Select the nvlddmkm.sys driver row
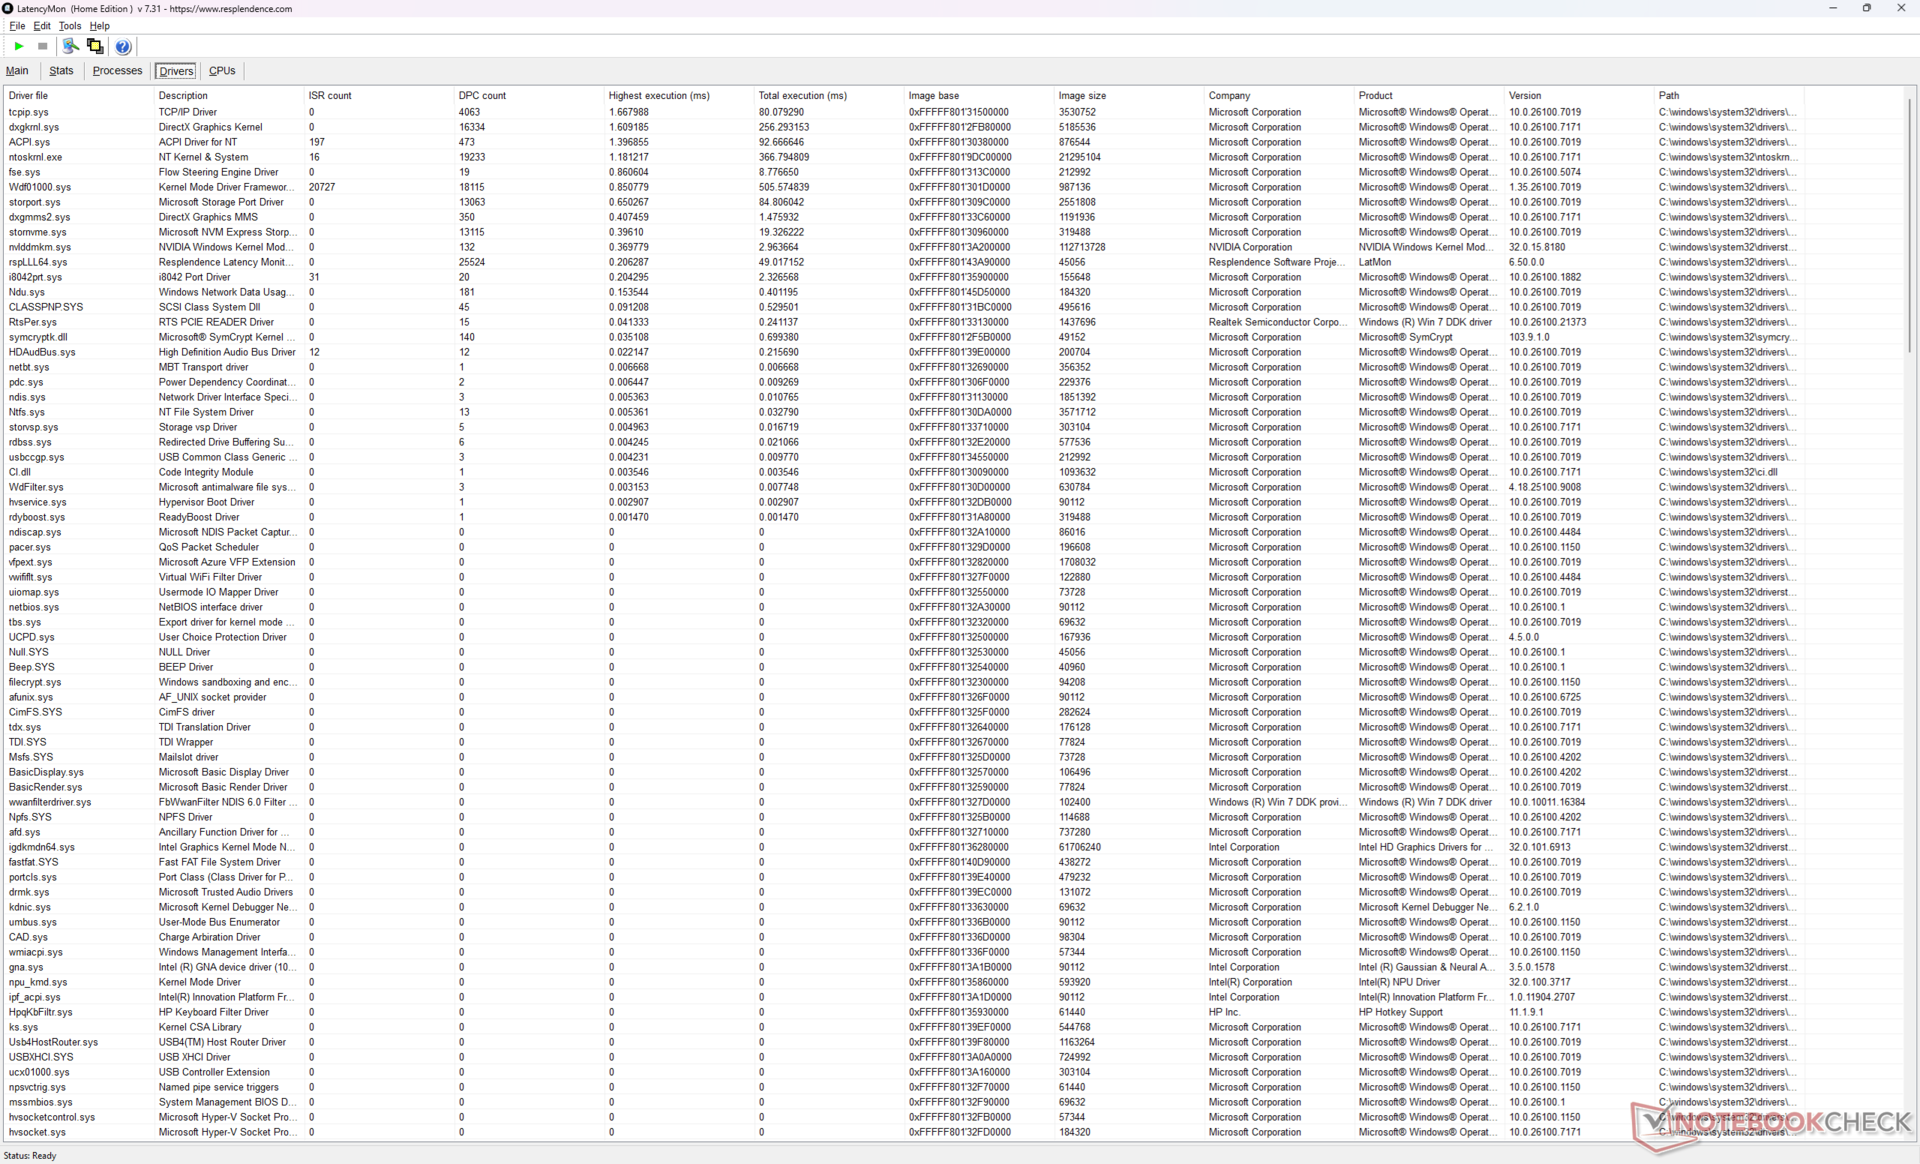This screenshot has height=1164, width=1920. pos(40,247)
